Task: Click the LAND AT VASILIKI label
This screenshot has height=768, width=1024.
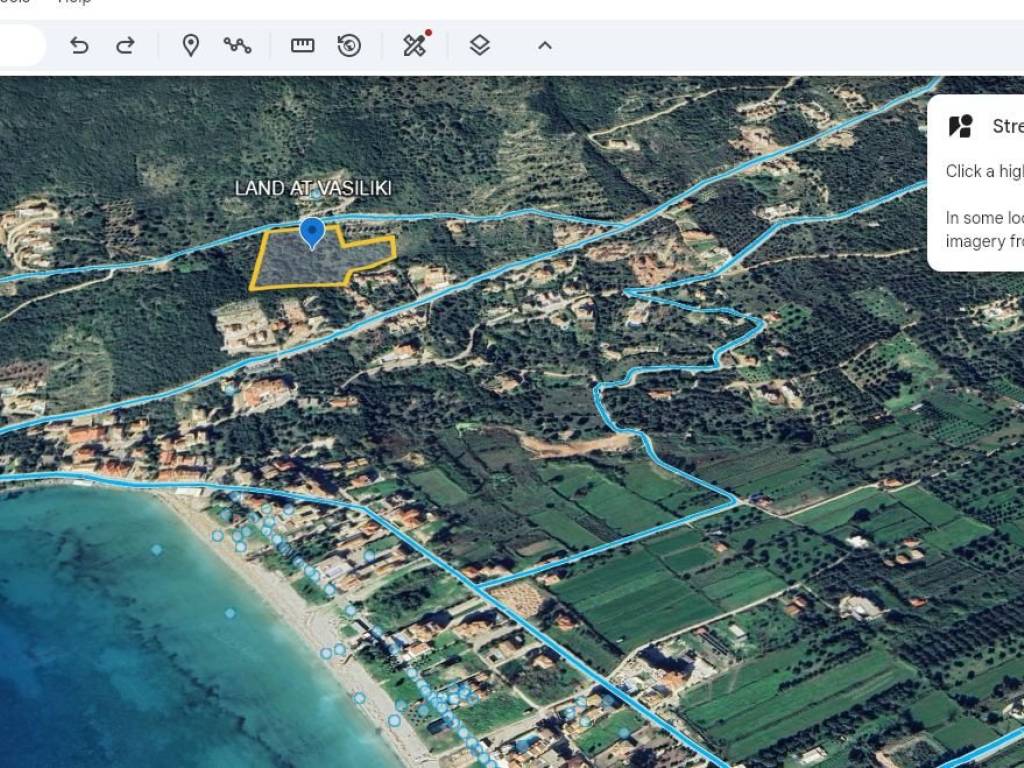Action: [312, 188]
